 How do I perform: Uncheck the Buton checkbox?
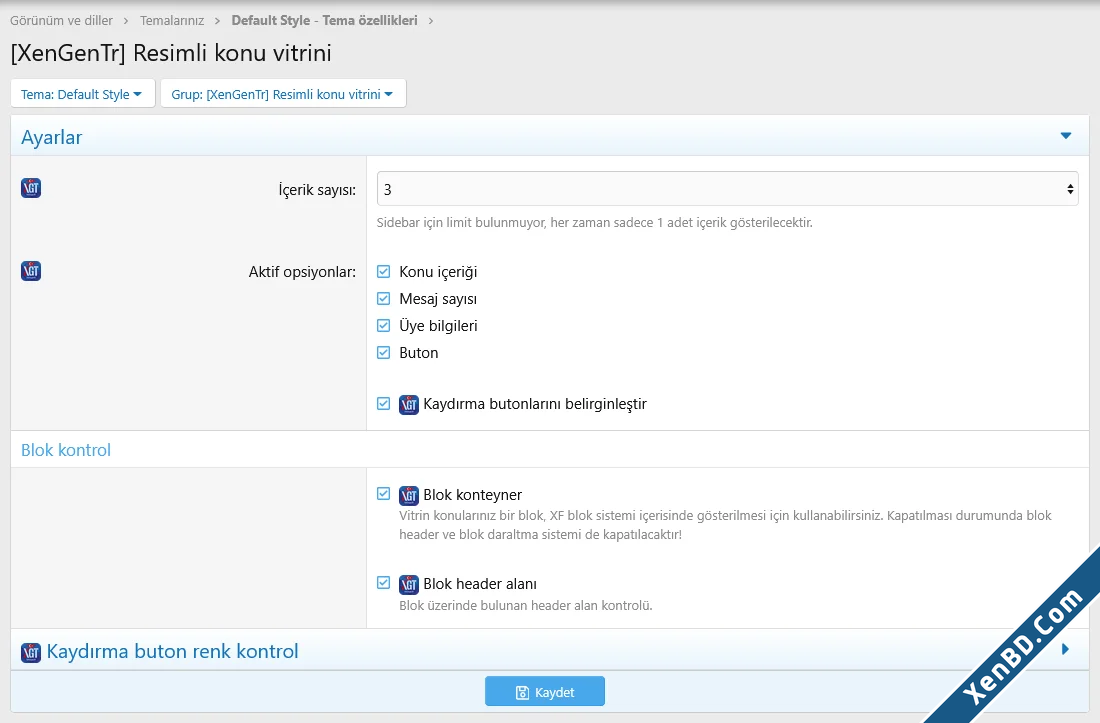[383, 353]
